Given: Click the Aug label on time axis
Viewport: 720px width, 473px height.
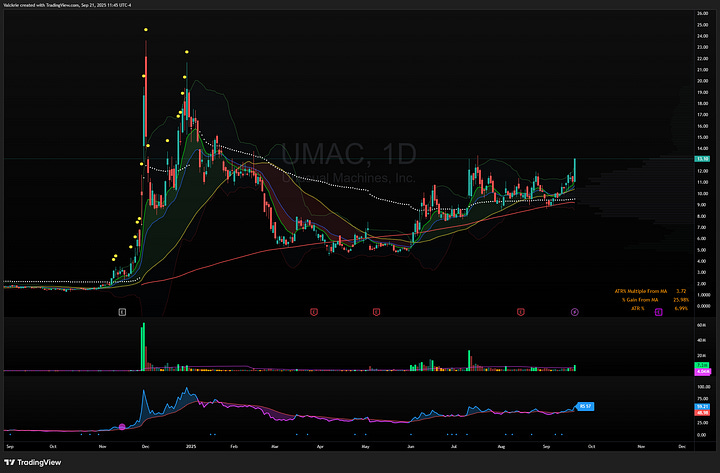Looking at the screenshot, I should tap(501, 446).
